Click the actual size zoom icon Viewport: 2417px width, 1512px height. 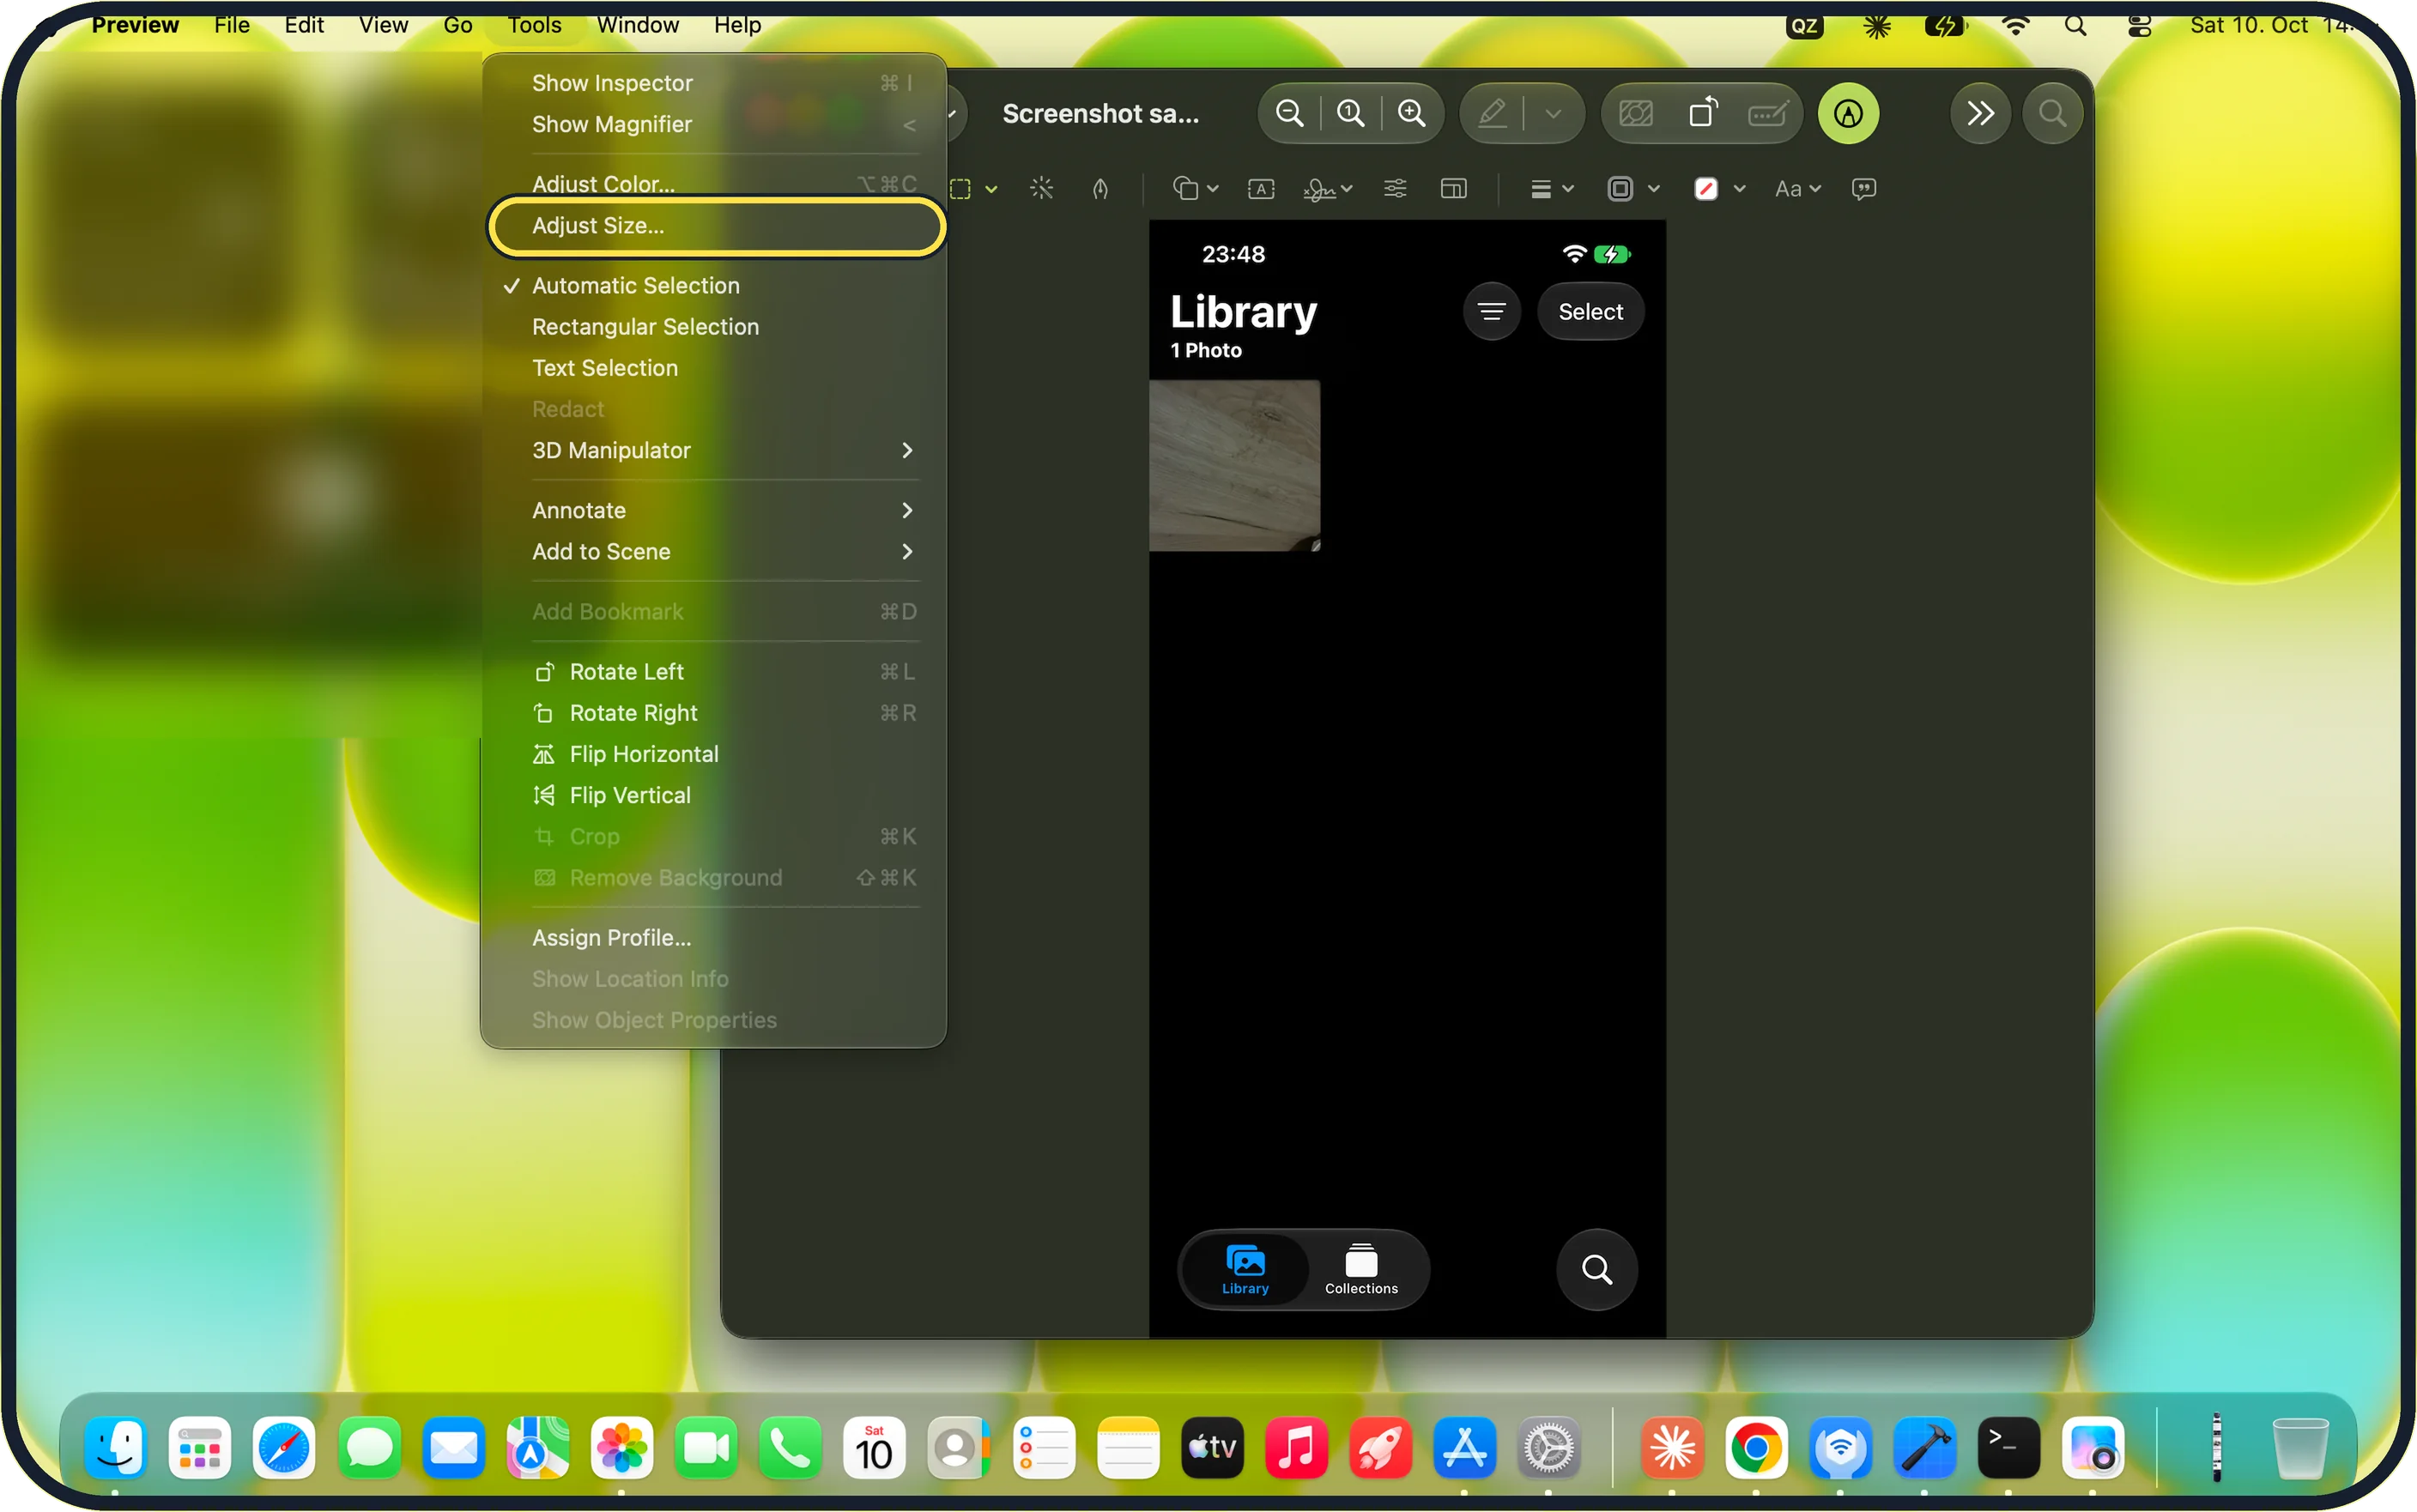point(1350,113)
